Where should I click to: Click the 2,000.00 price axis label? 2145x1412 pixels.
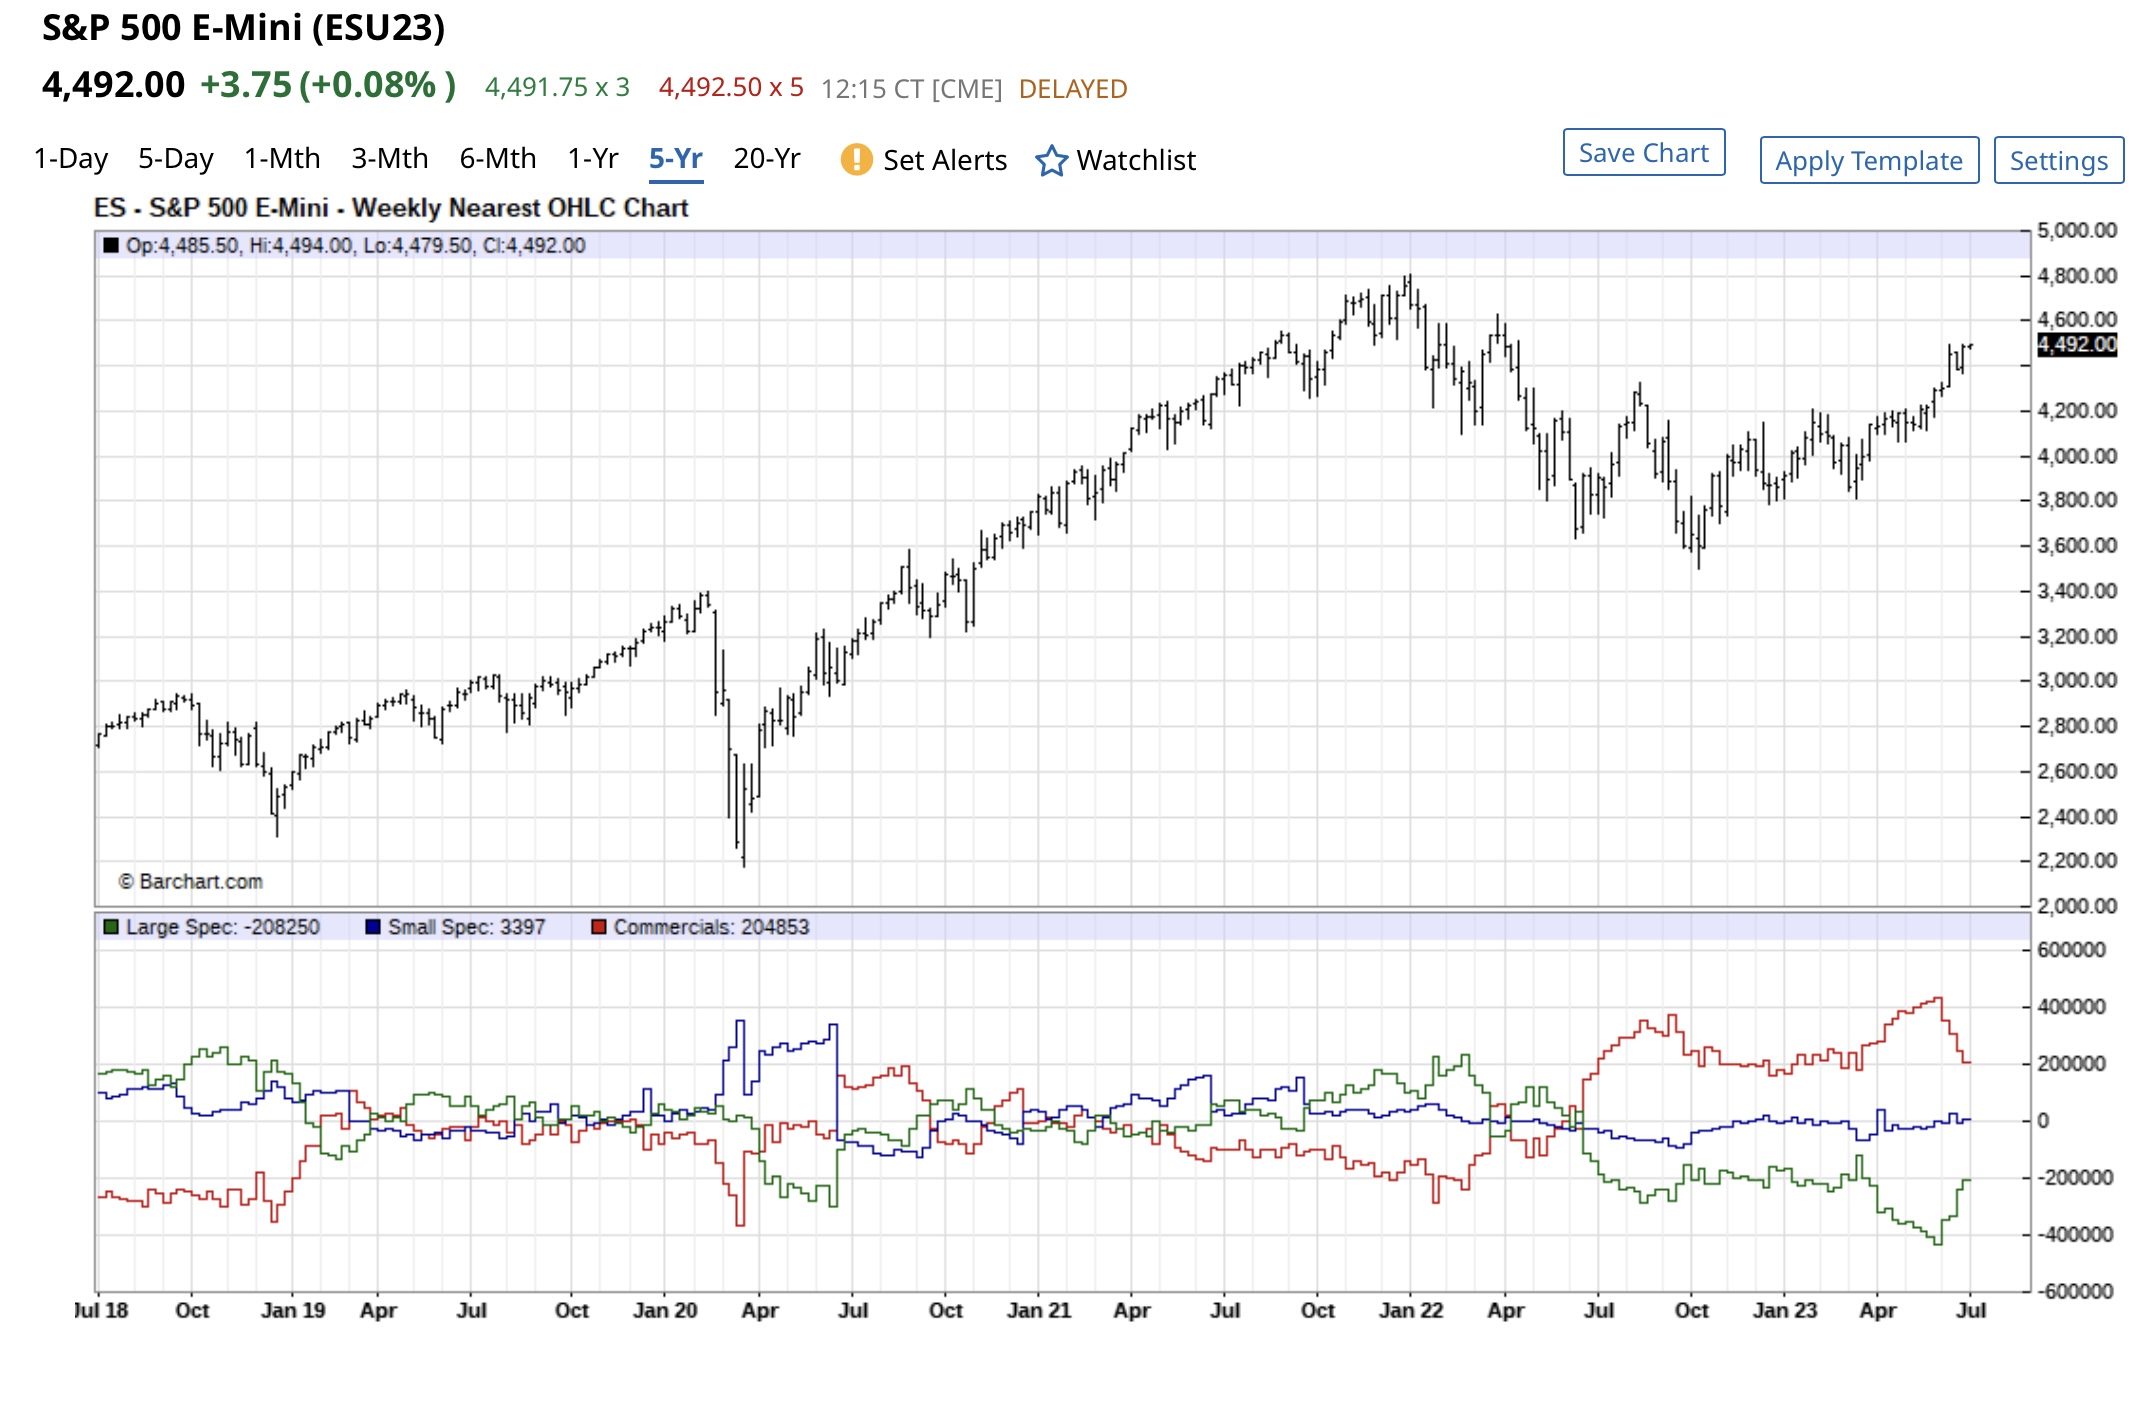click(x=2077, y=906)
